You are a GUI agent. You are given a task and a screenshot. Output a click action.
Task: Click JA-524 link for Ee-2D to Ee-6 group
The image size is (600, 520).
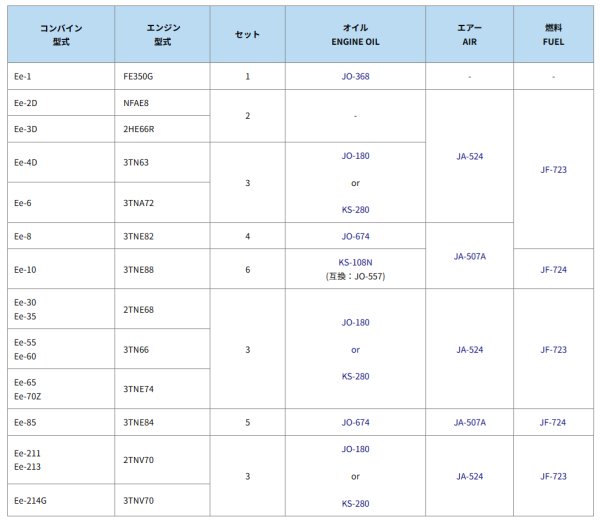469,156
